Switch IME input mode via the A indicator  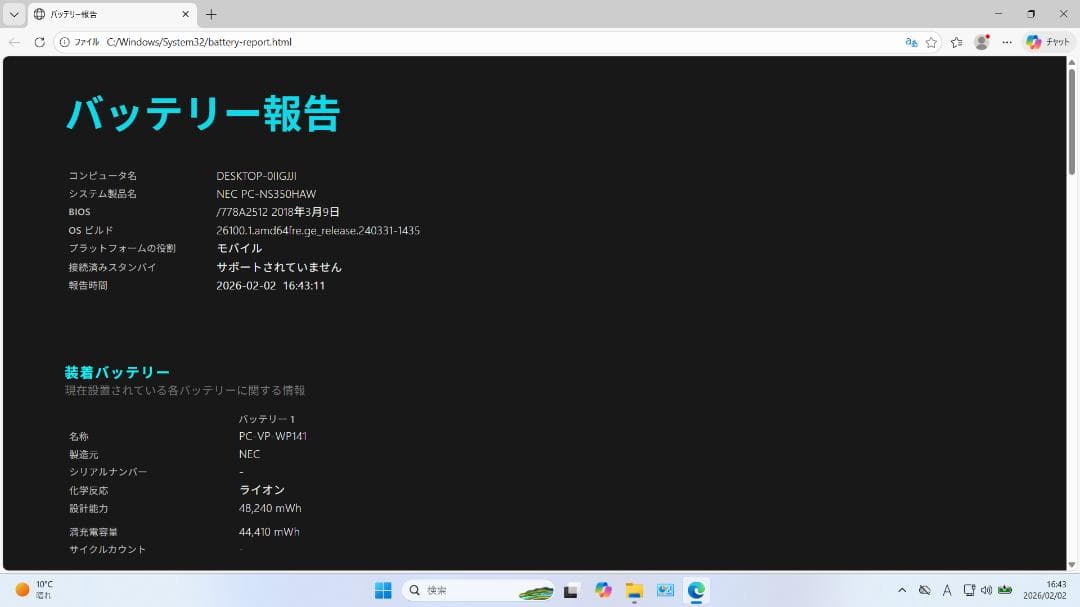947,590
